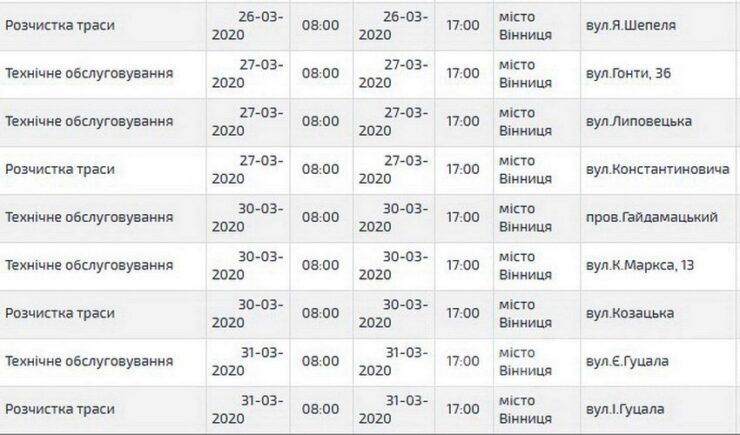Click the 08:00 start time for вул.Липовецька

320,121
